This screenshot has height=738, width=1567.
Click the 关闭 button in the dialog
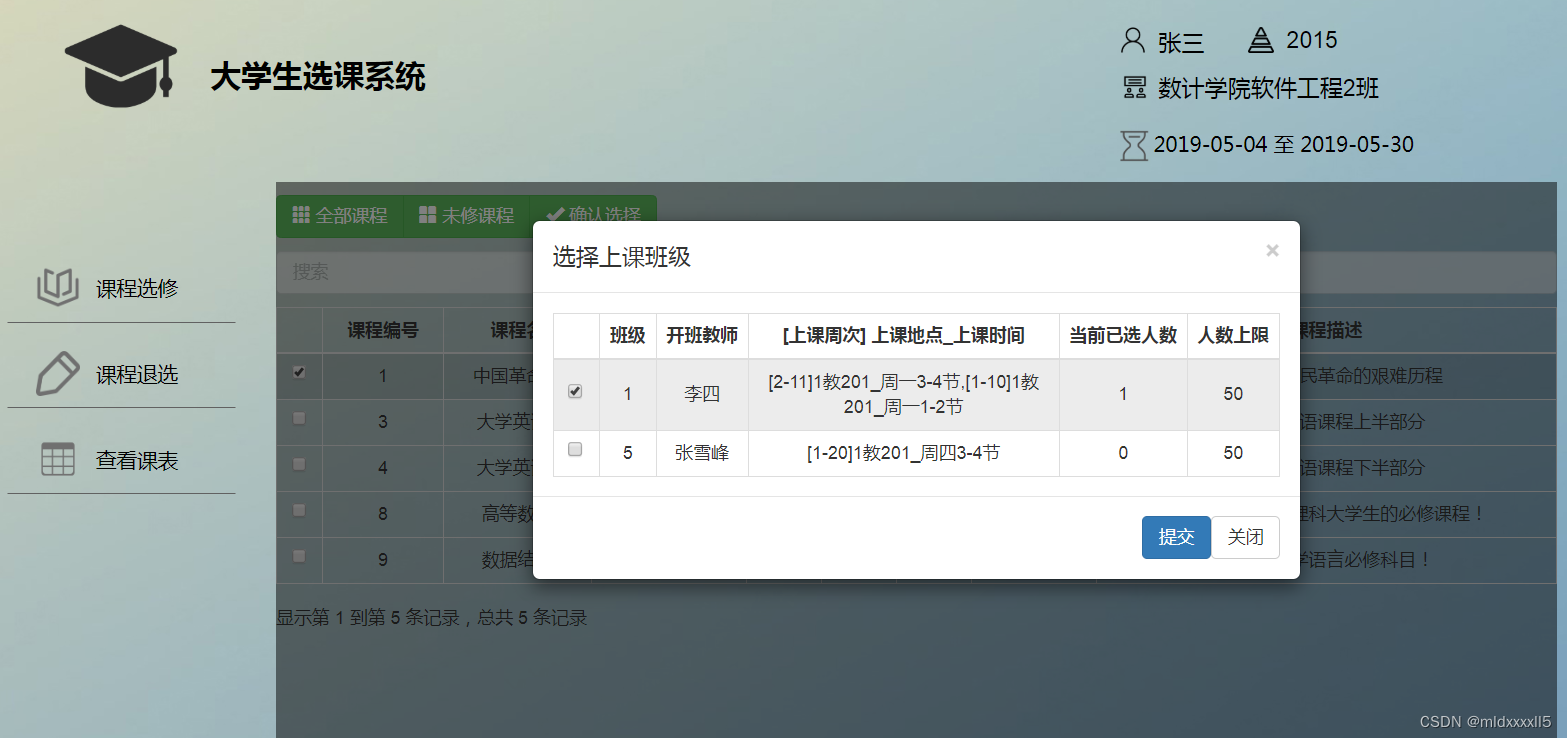click(x=1245, y=537)
